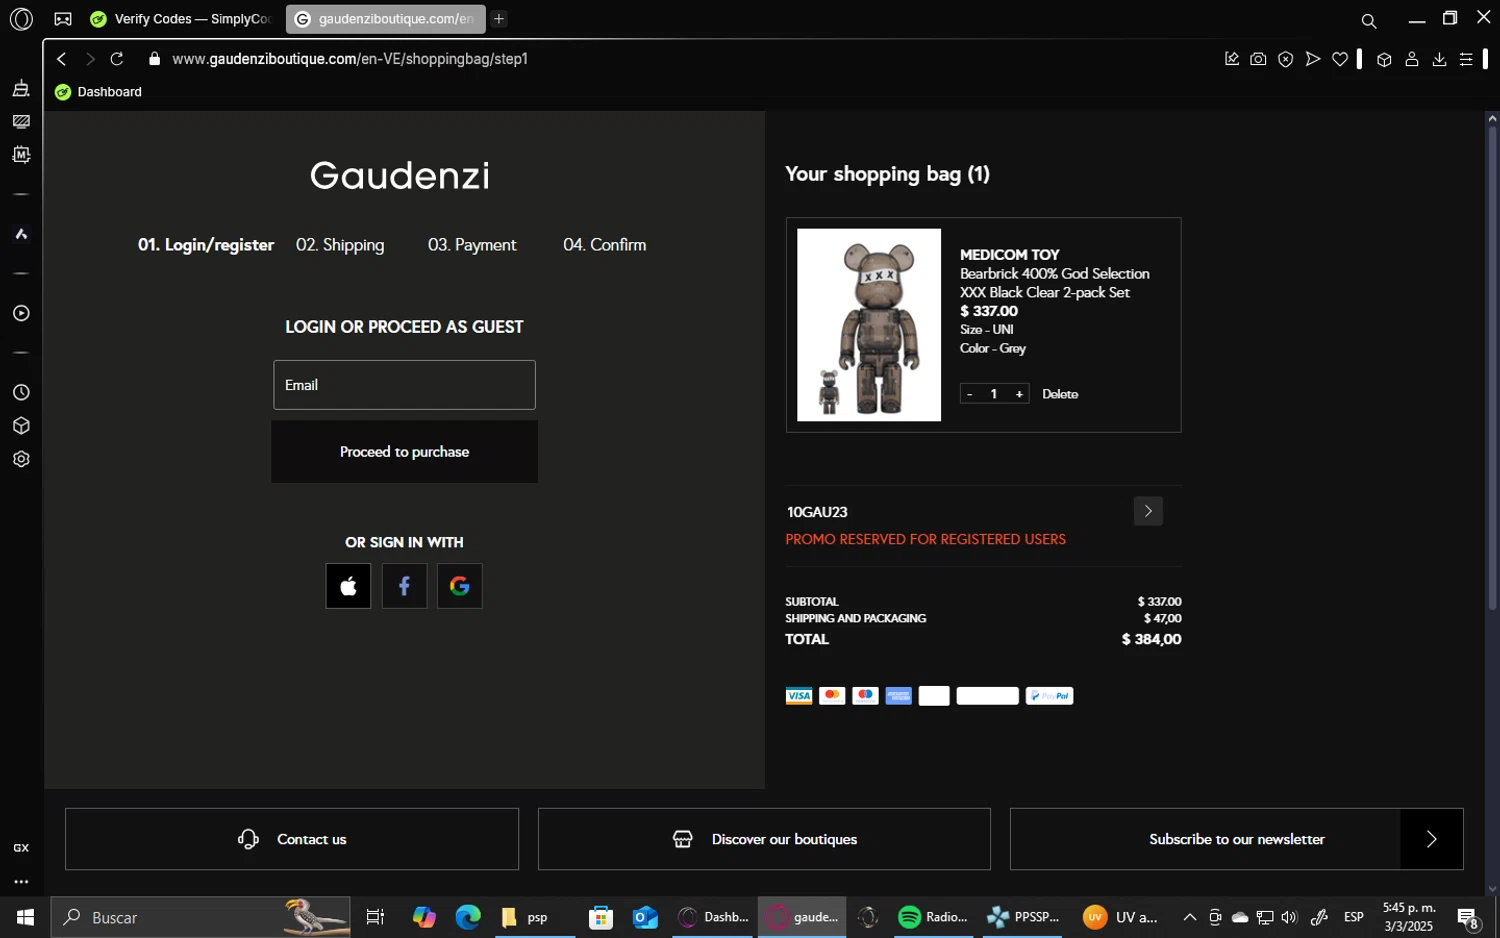The width and height of the screenshot is (1500, 938).
Task: Open the Opera GX main menu logo
Action: (x=21, y=19)
